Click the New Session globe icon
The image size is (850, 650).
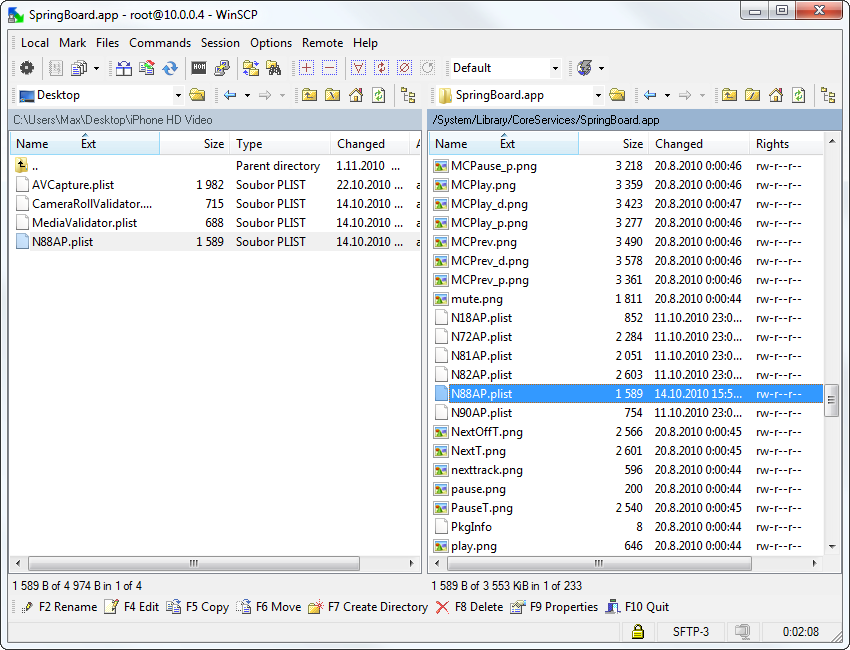(584, 68)
